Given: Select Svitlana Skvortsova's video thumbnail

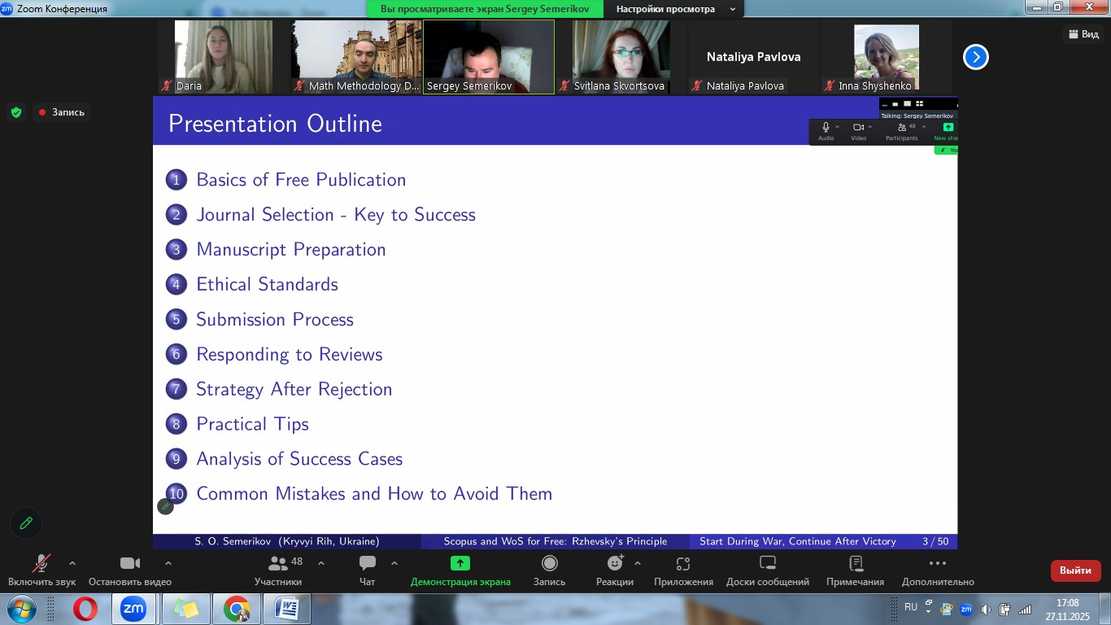Looking at the screenshot, I should tap(620, 57).
